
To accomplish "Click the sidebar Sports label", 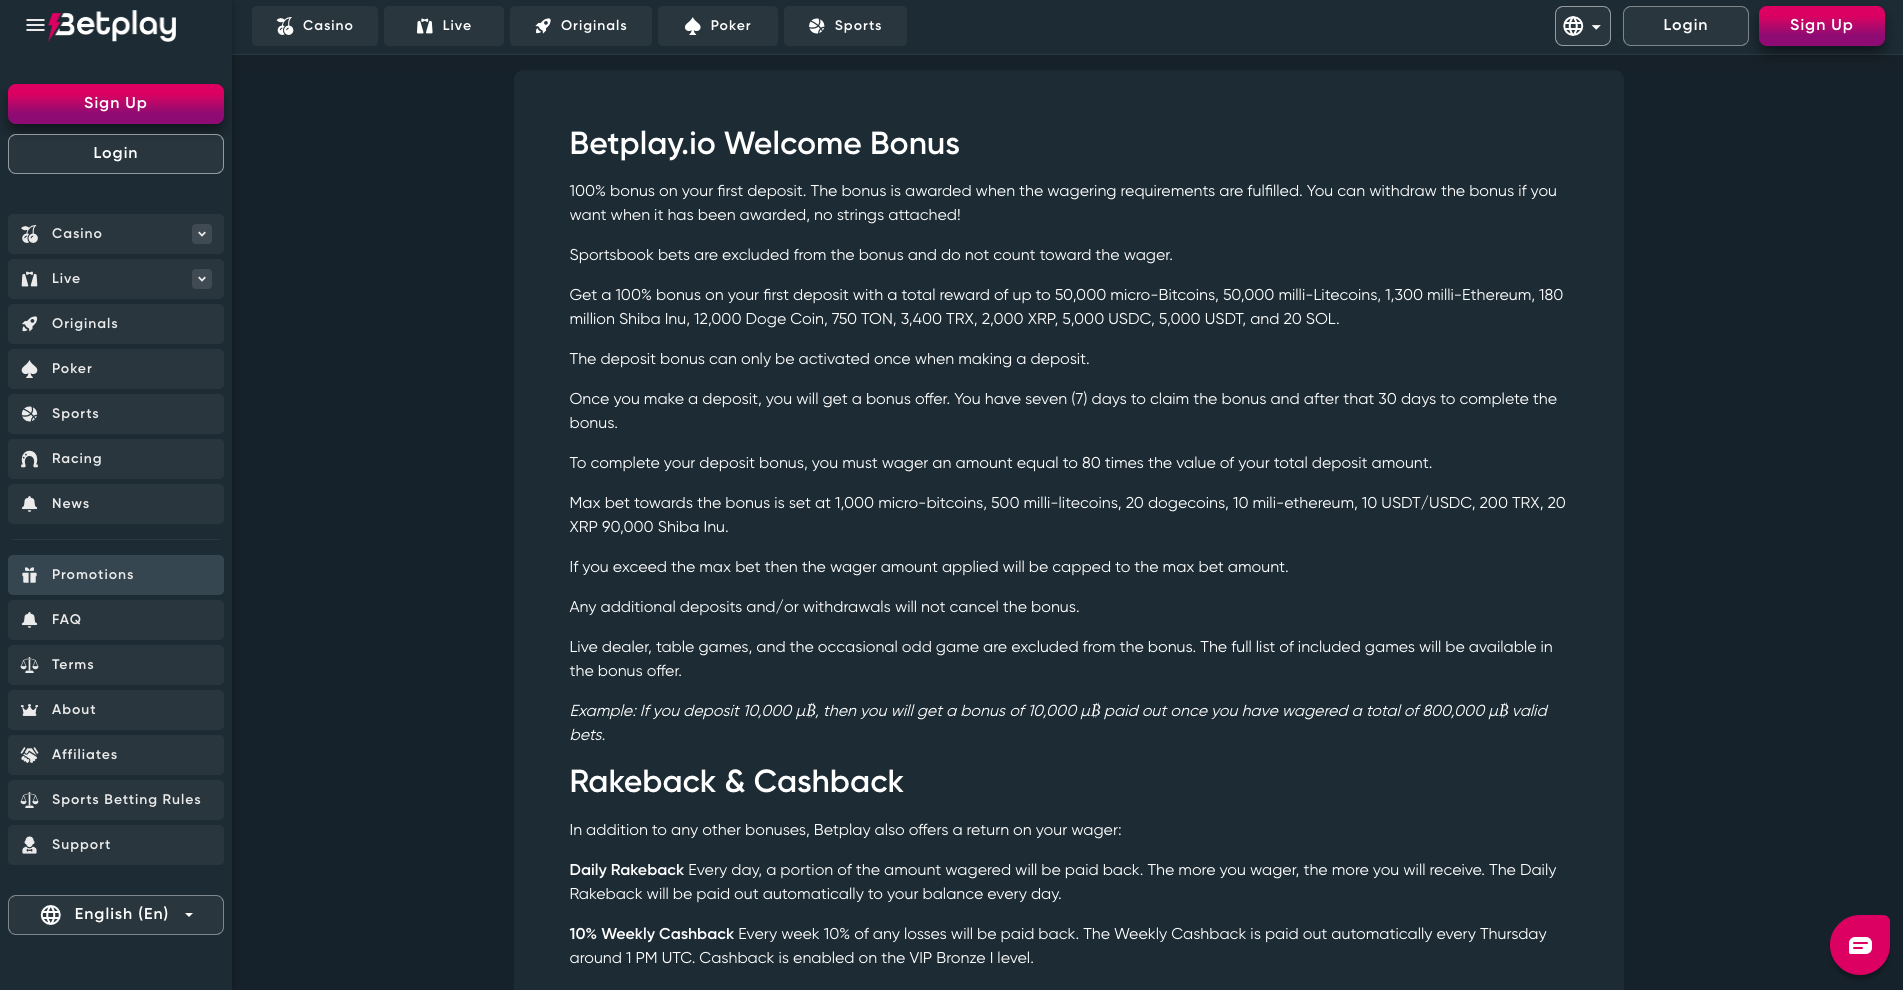I will tap(75, 414).
